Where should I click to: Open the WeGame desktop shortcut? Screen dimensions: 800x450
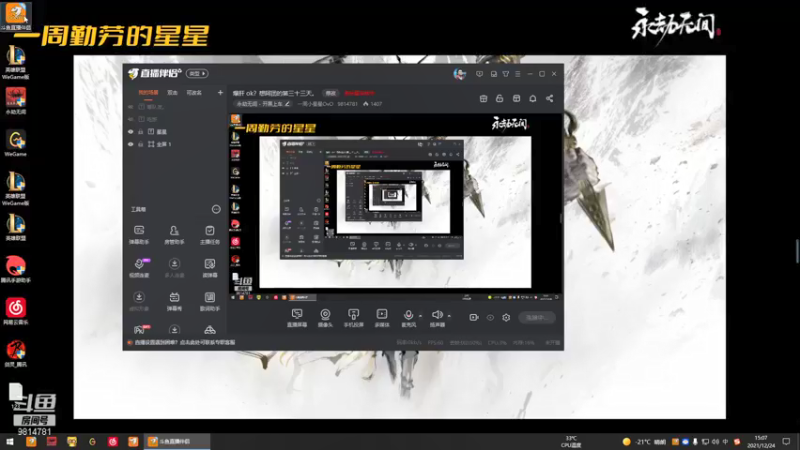[15, 143]
